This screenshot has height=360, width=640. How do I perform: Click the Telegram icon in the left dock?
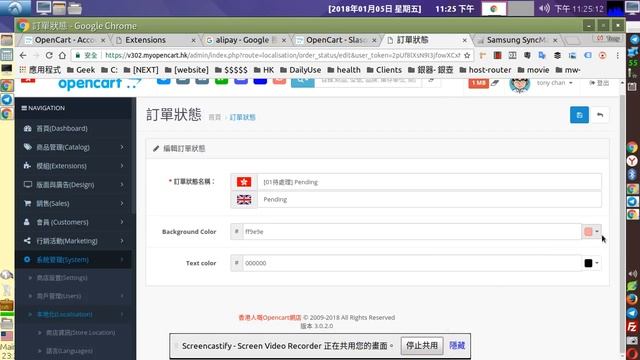coord(7,99)
